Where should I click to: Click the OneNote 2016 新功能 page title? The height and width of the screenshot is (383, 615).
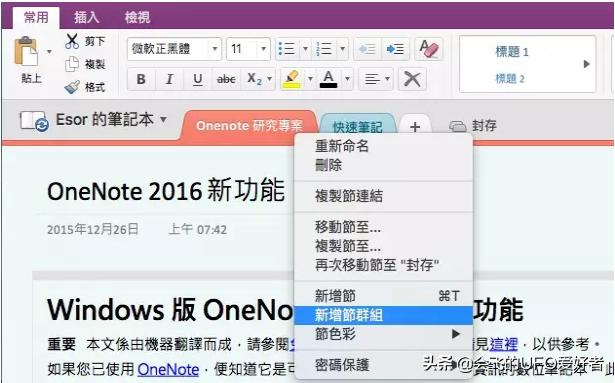(166, 191)
